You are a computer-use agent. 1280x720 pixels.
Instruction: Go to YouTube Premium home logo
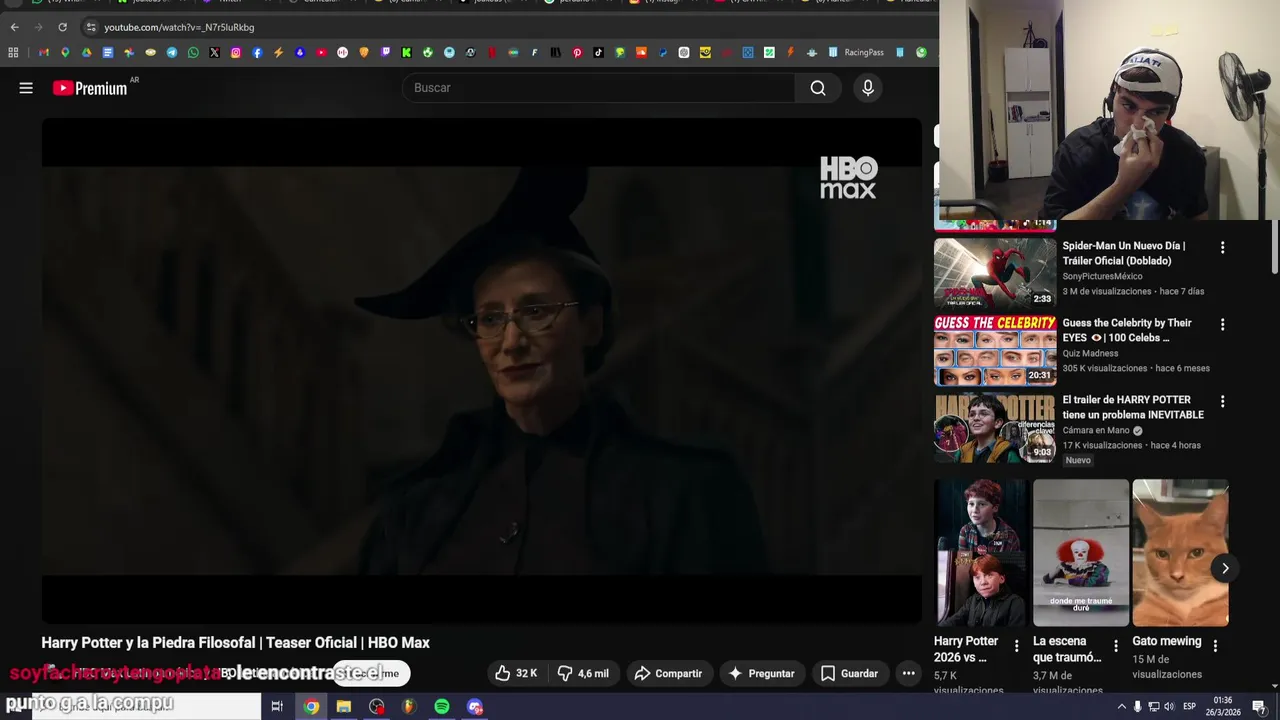91,88
